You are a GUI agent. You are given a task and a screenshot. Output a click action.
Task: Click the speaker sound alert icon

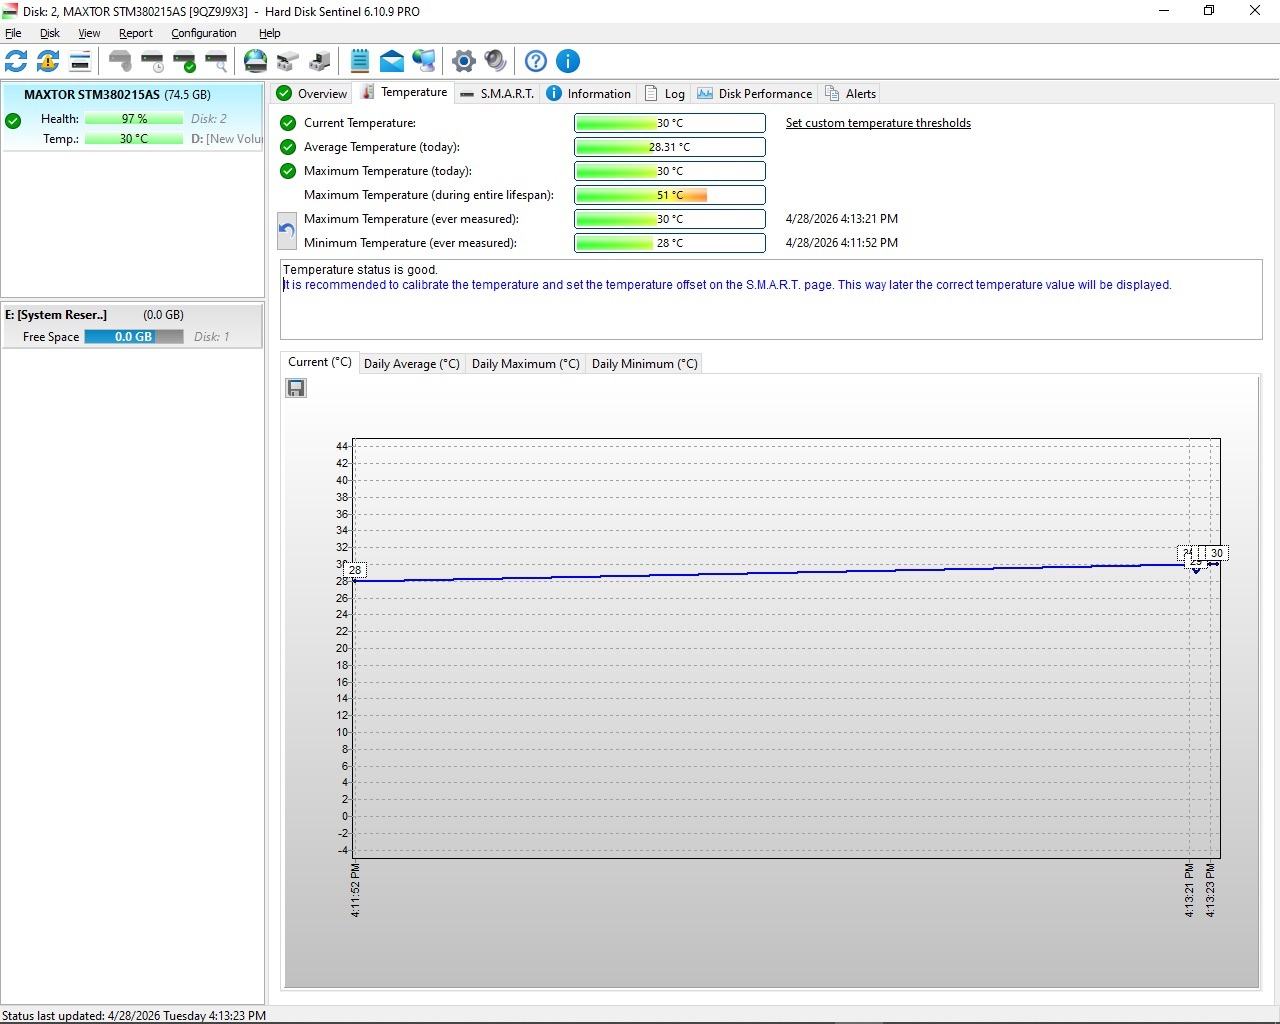pos(495,61)
